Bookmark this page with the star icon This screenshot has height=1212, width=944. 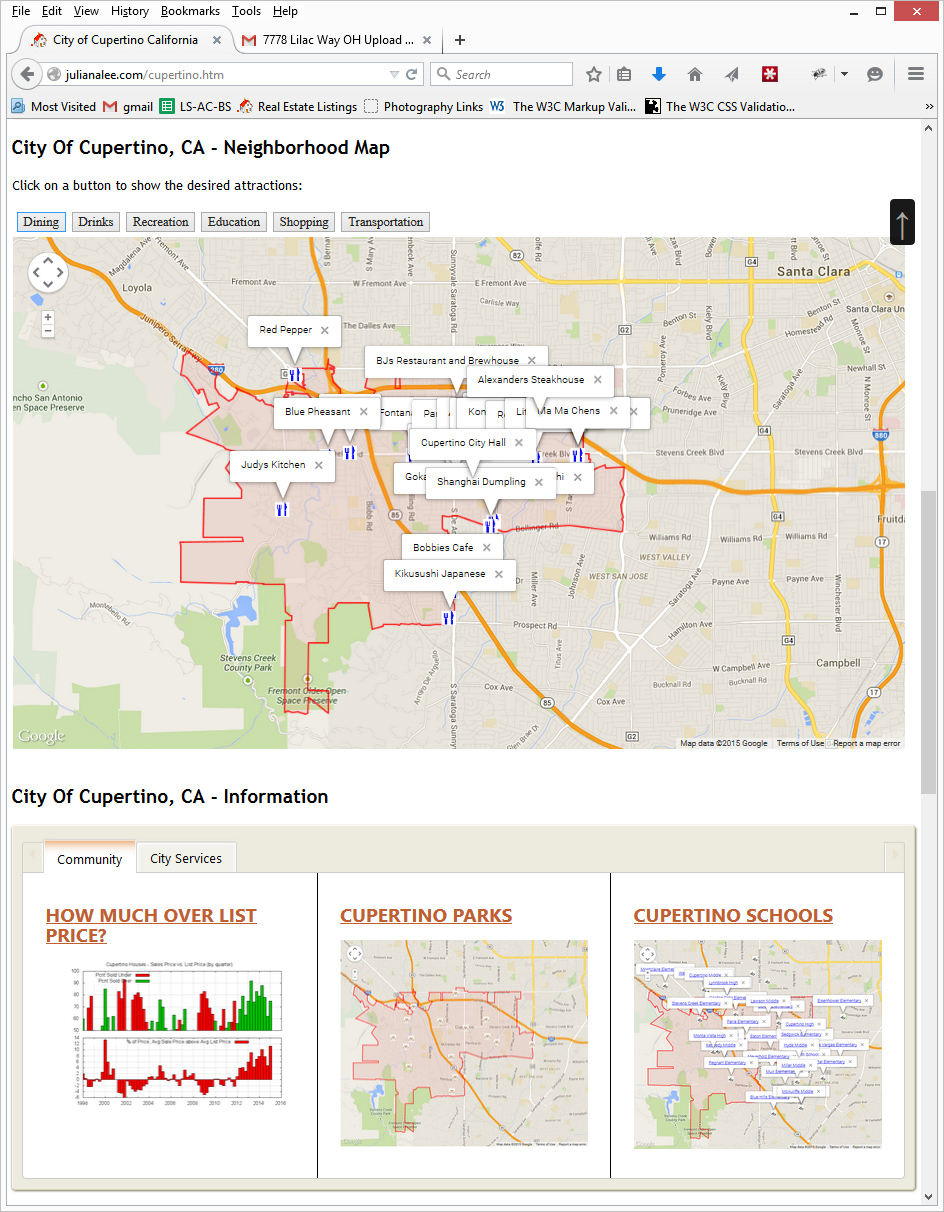pos(594,74)
